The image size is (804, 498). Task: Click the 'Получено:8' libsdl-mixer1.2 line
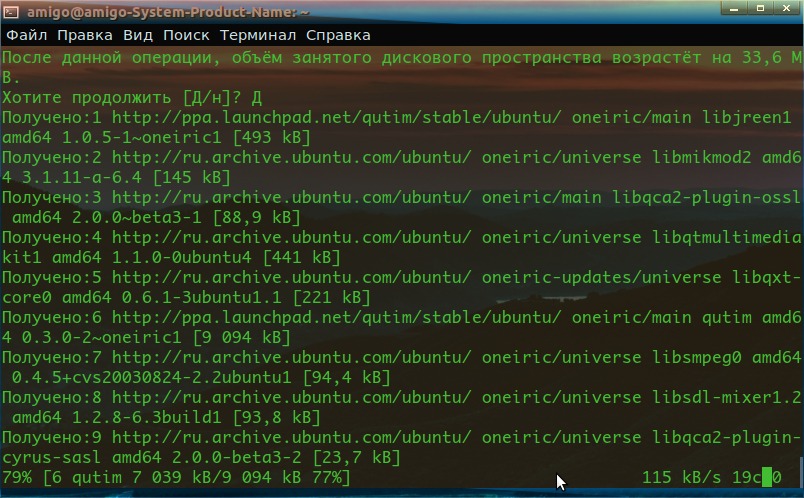pos(402,397)
